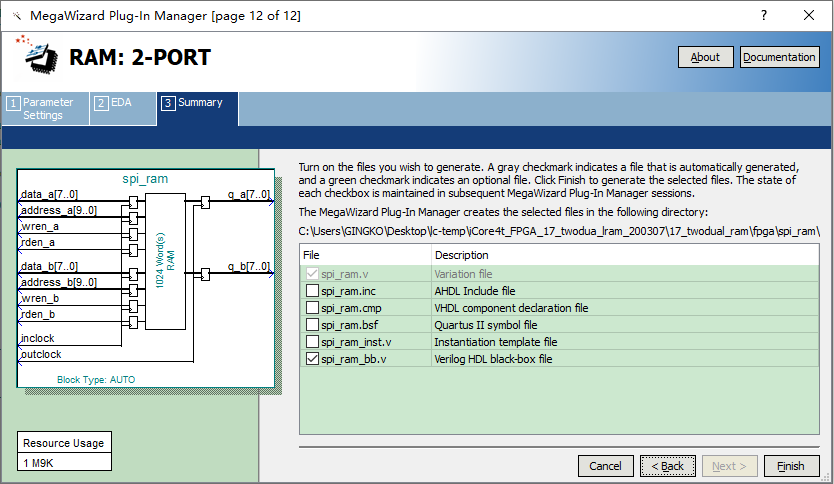Toggle the spi_ram_inst.v instantiation template checkbox

[x=313, y=341]
